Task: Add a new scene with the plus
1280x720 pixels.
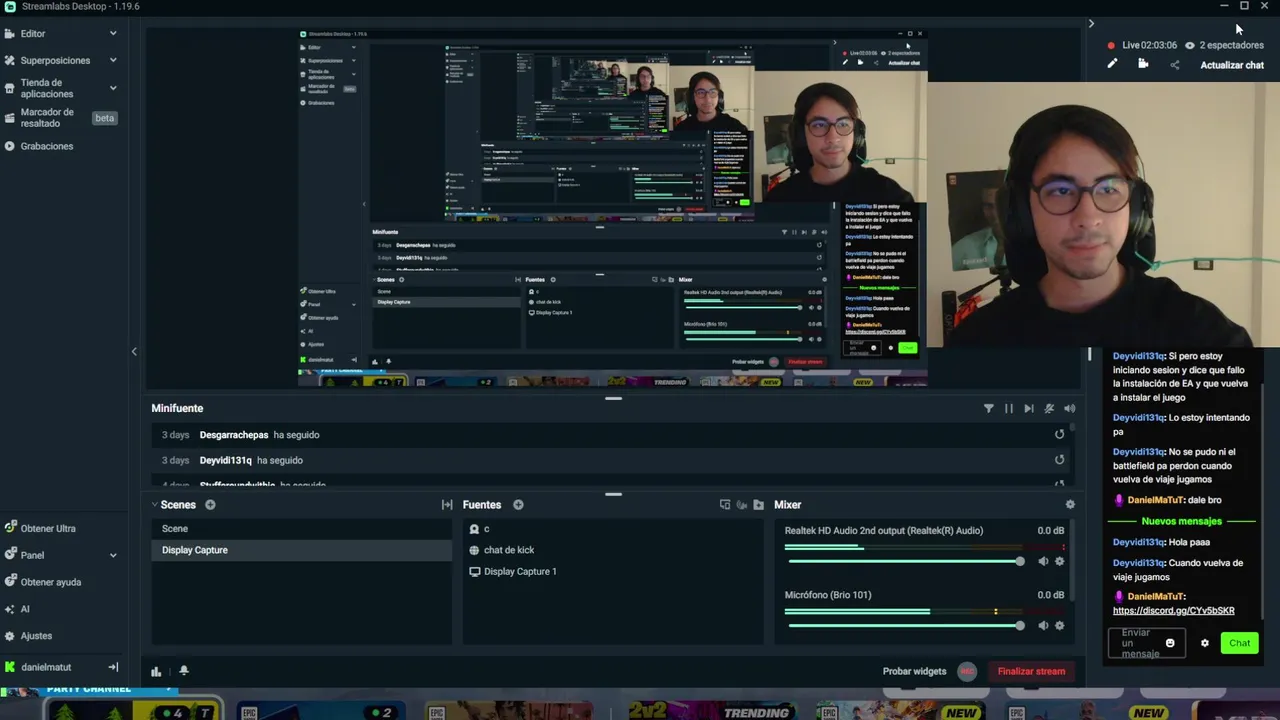Action: click(x=210, y=505)
